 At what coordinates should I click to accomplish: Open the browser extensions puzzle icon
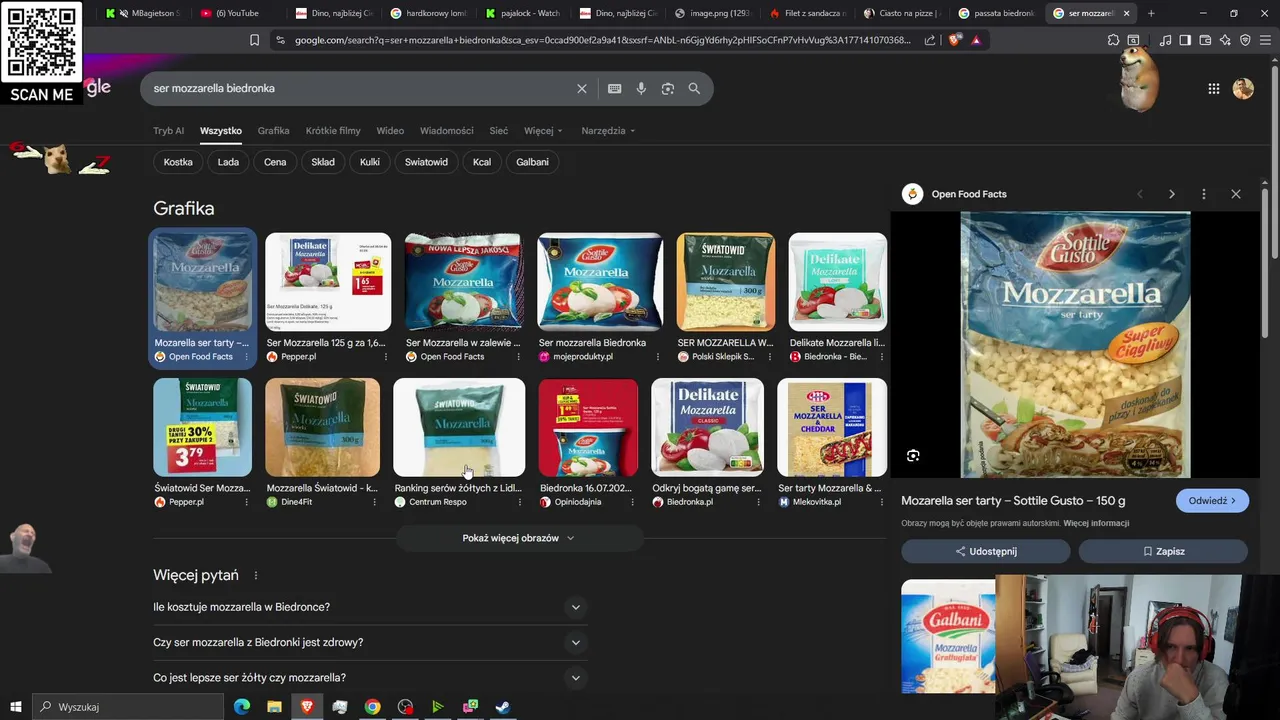click(x=1113, y=40)
